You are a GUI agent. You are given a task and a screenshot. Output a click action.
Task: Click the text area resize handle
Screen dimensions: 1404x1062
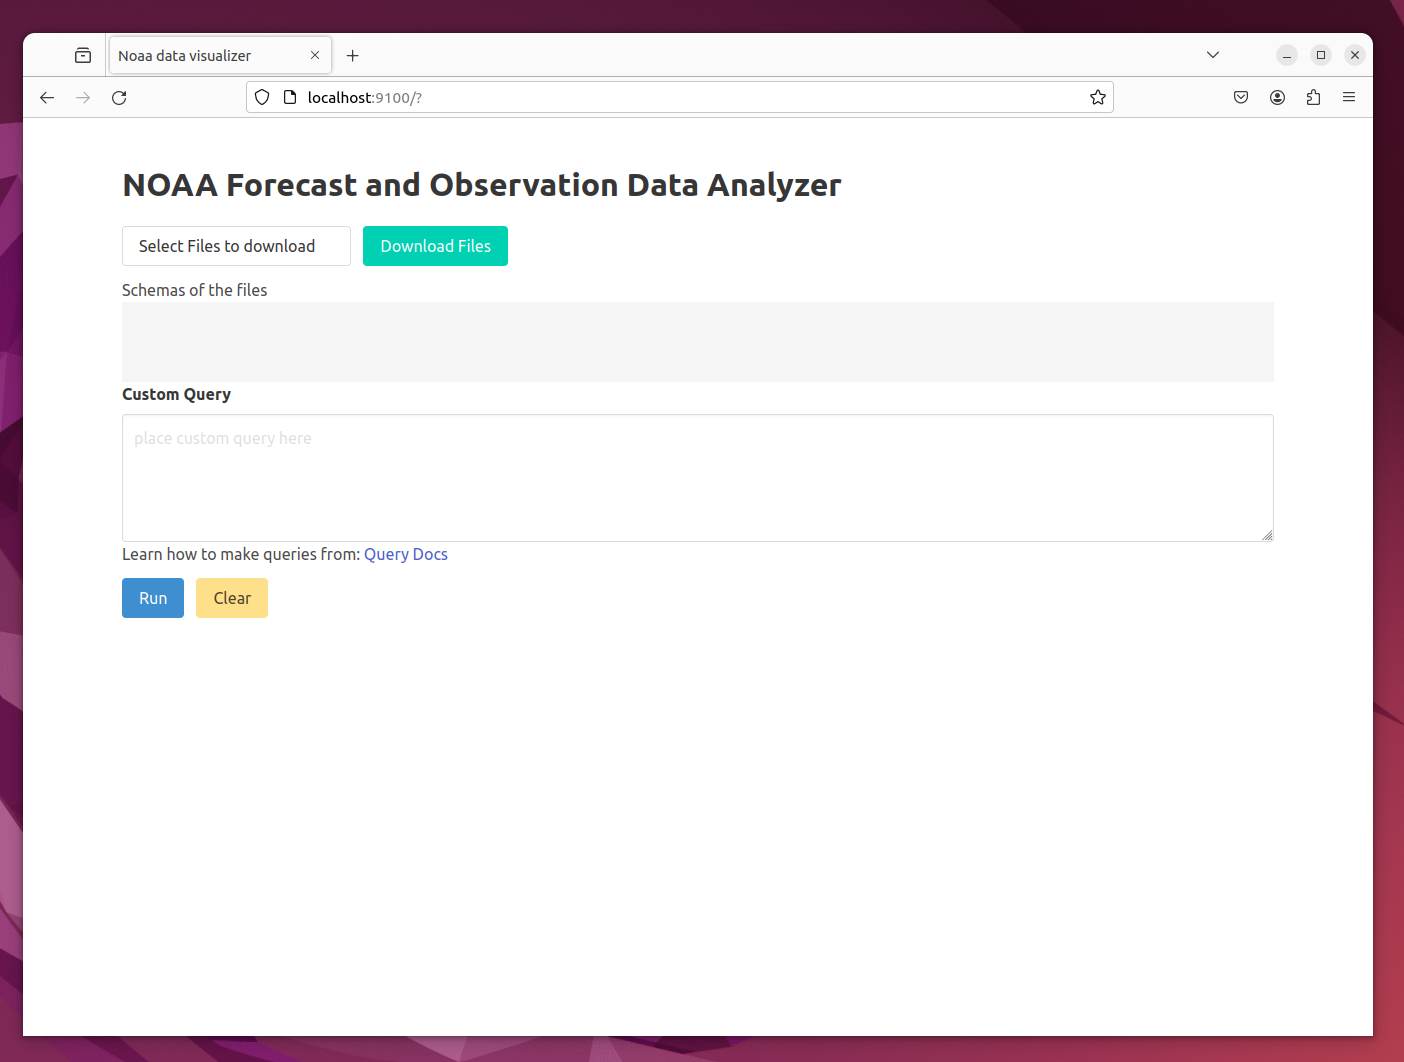pos(1267,535)
